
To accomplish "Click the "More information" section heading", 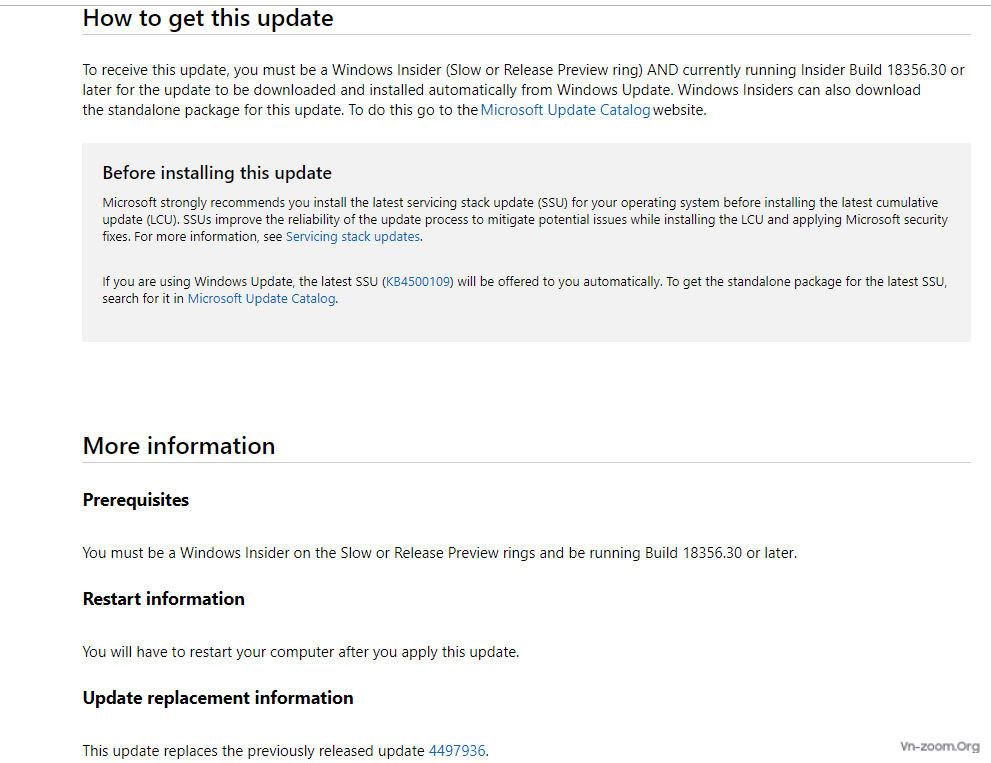I will coord(179,446).
